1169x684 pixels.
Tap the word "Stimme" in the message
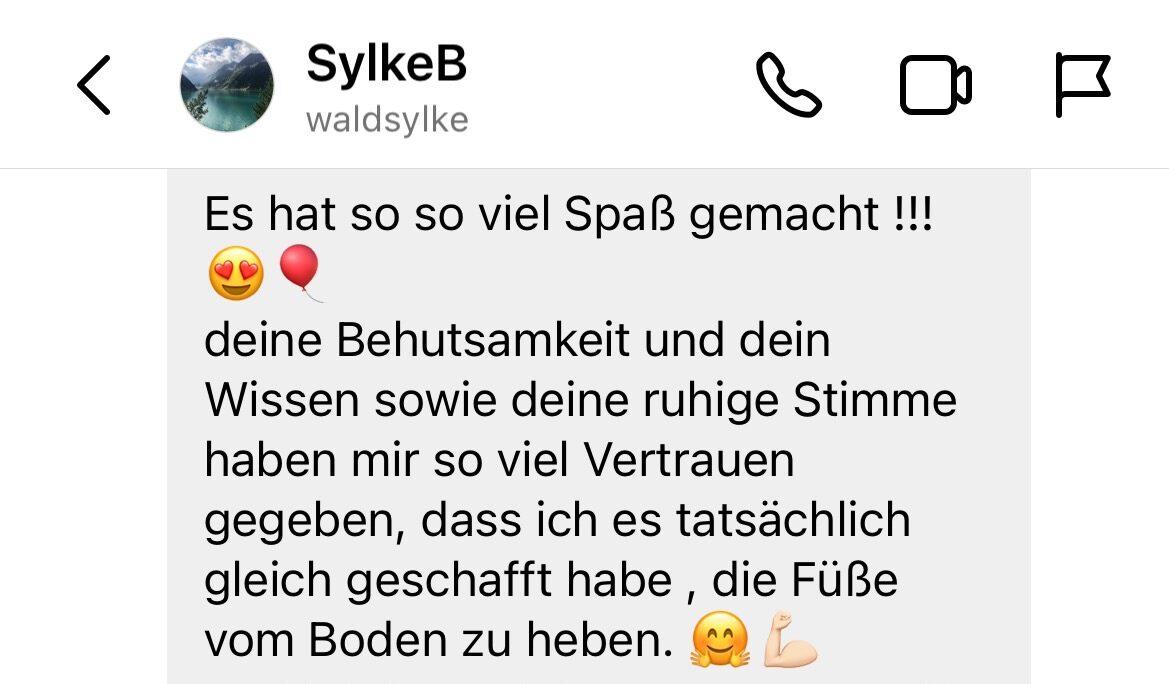pyautogui.click(x=875, y=401)
